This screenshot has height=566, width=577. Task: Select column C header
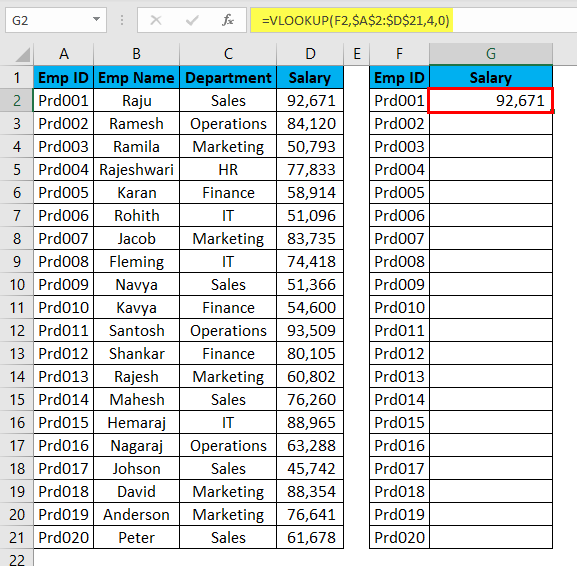coord(228,54)
